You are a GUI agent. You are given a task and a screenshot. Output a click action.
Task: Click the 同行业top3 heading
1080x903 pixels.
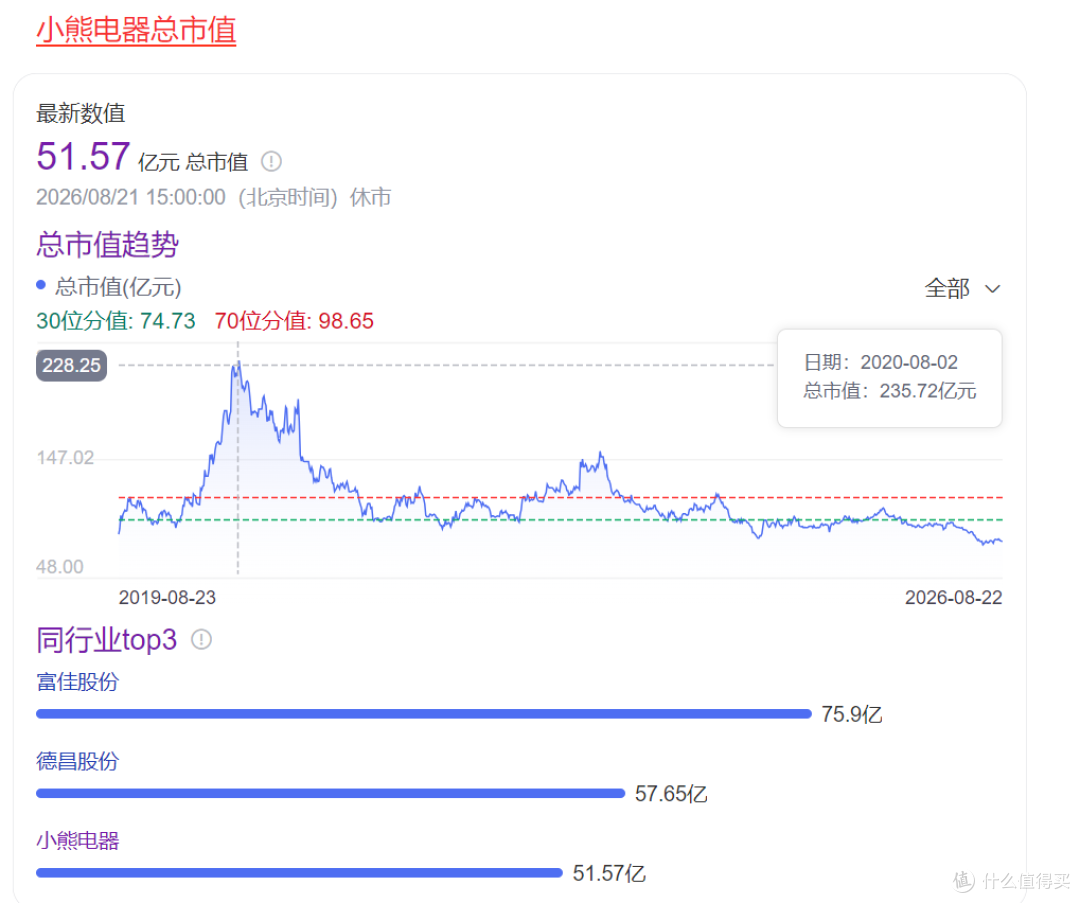(107, 640)
